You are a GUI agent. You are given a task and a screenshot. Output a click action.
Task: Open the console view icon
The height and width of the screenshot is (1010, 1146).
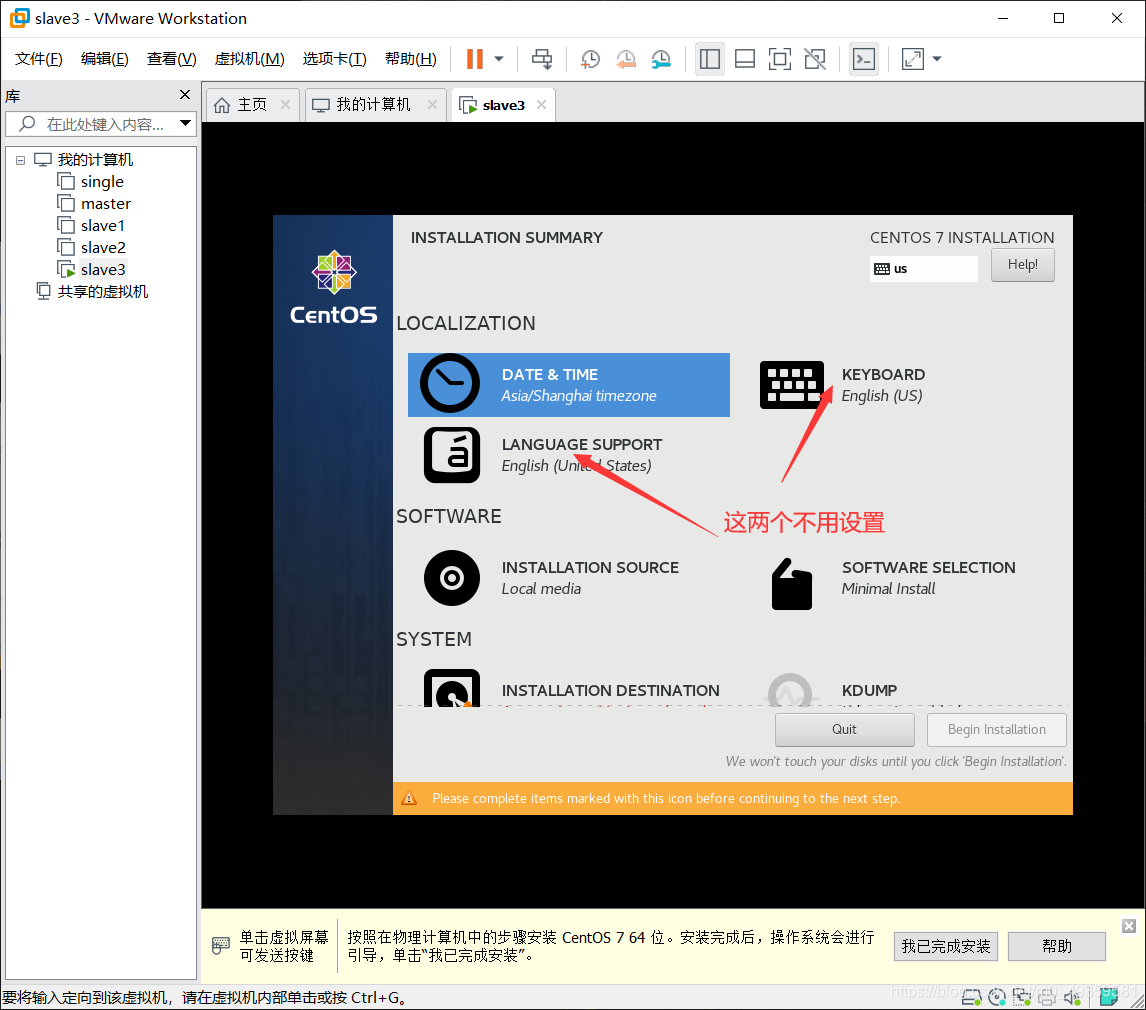tap(864, 59)
